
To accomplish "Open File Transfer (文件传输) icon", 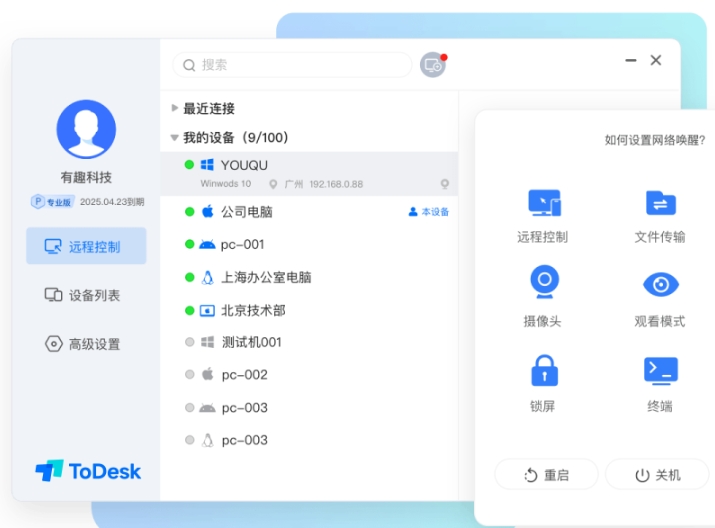I will tap(660, 202).
